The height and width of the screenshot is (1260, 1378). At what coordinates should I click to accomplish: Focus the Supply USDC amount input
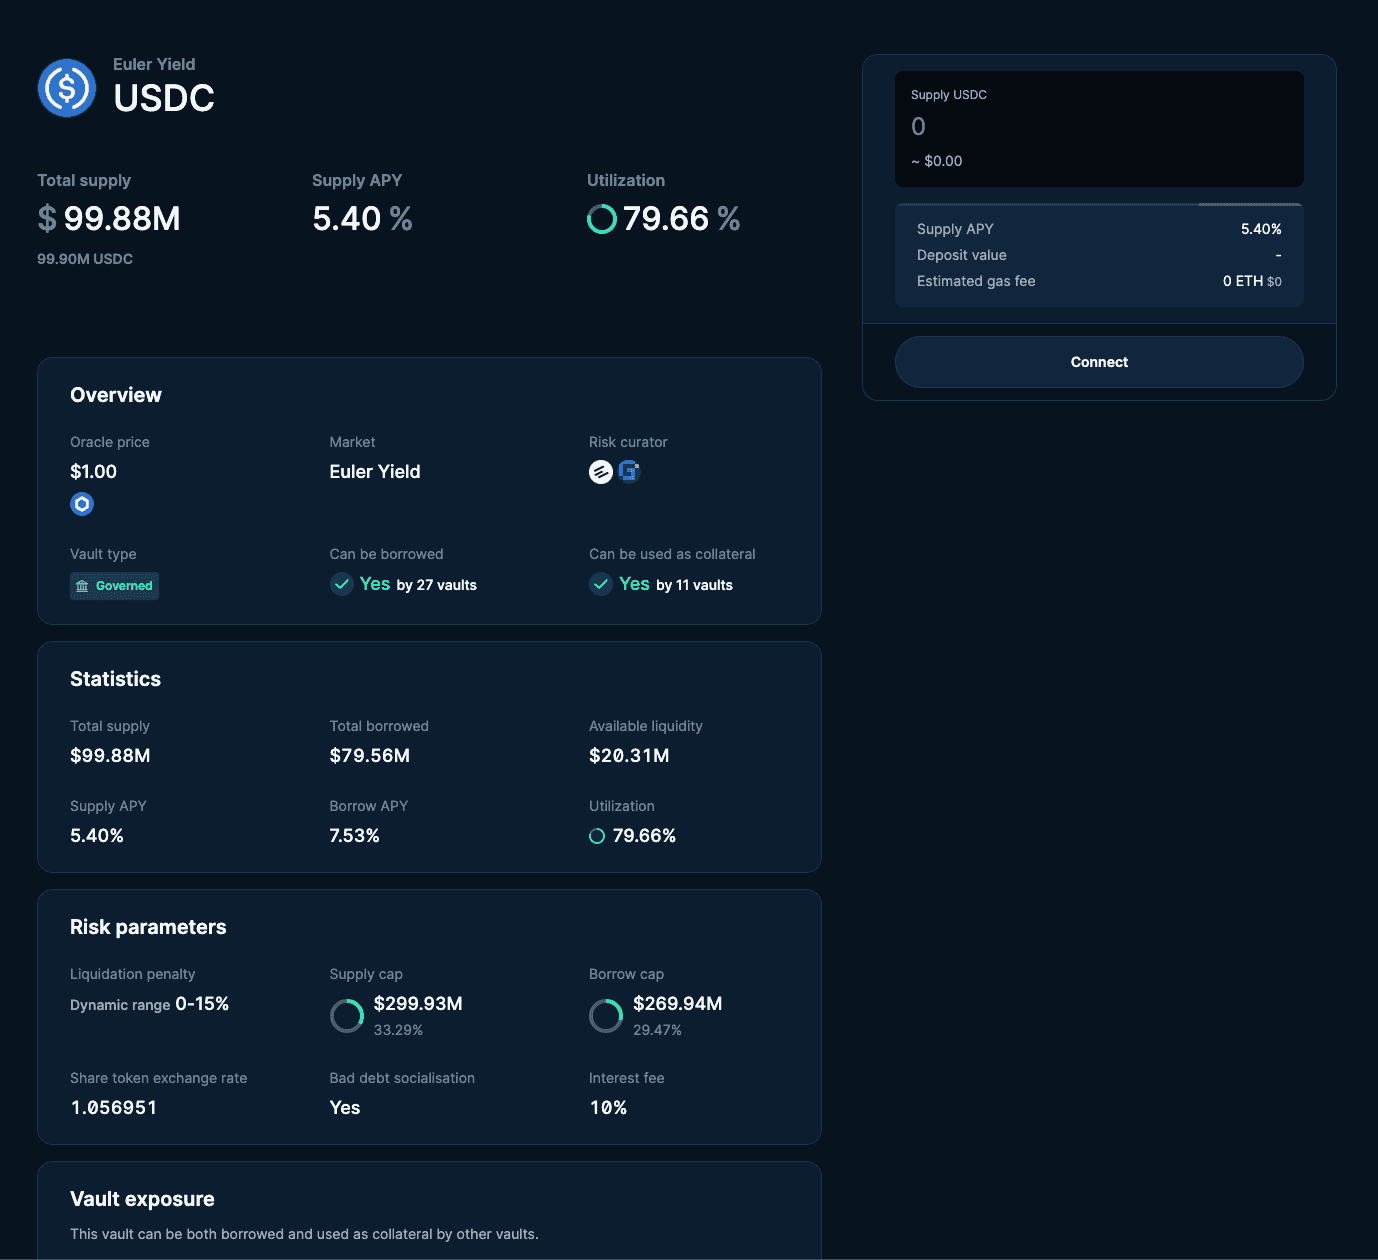point(1098,127)
